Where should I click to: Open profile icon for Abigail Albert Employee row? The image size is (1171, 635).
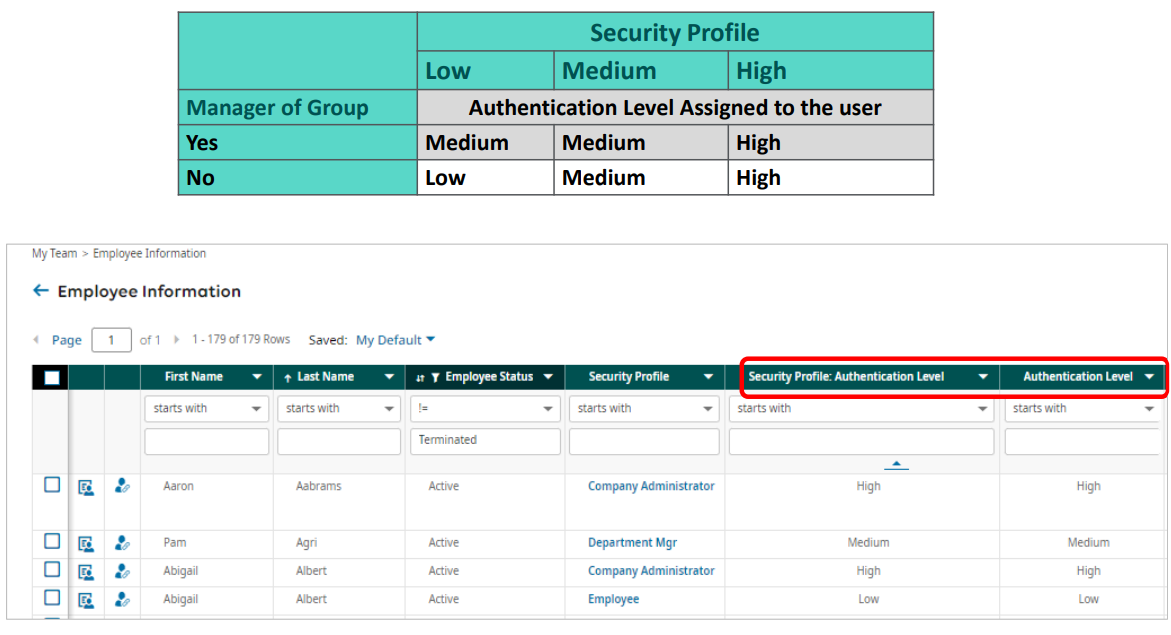click(86, 600)
